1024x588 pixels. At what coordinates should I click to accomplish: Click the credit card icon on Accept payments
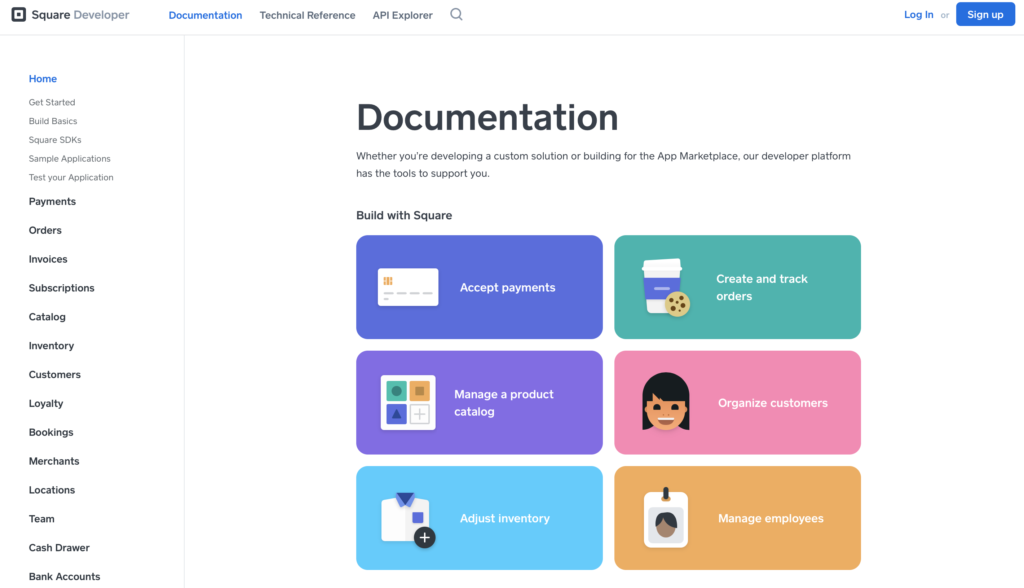[x=408, y=287]
